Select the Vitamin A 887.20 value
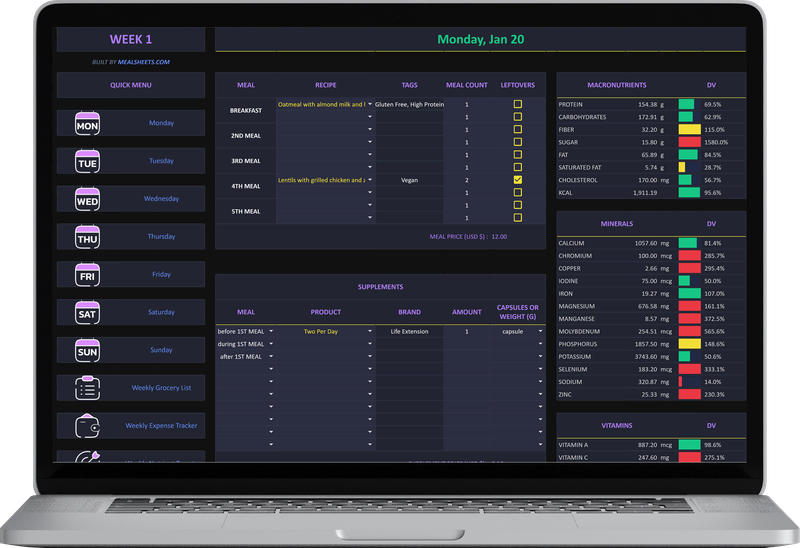 pos(647,445)
